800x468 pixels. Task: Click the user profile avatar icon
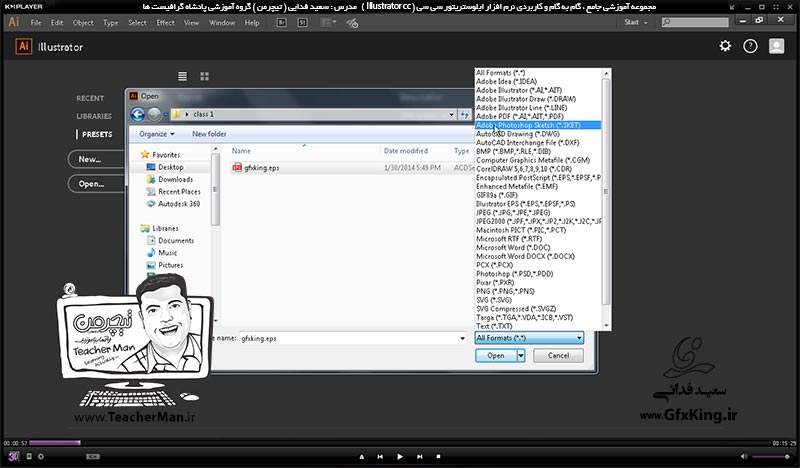point(777,46)
